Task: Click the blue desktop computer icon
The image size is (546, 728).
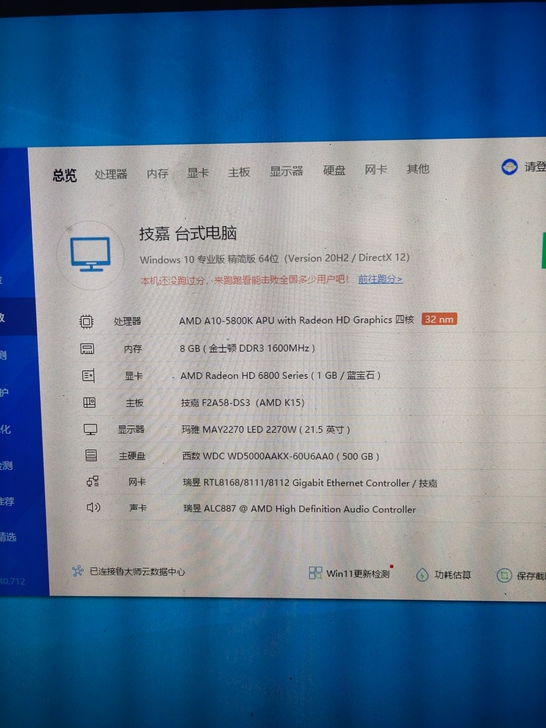Action: (x=91, y=254)
